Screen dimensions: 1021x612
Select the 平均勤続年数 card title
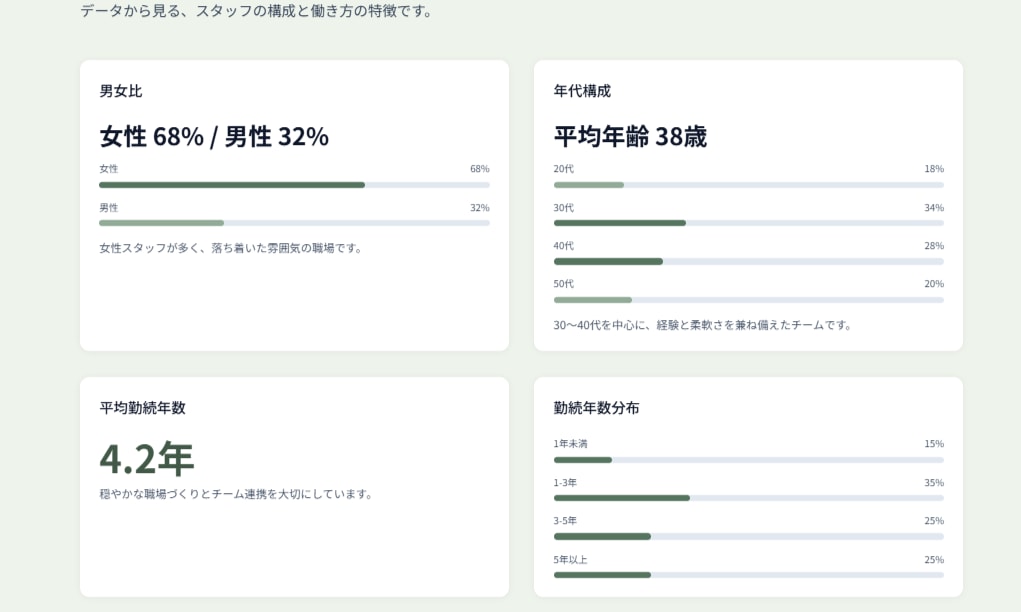pyautogui.click(x=143, y=408)
